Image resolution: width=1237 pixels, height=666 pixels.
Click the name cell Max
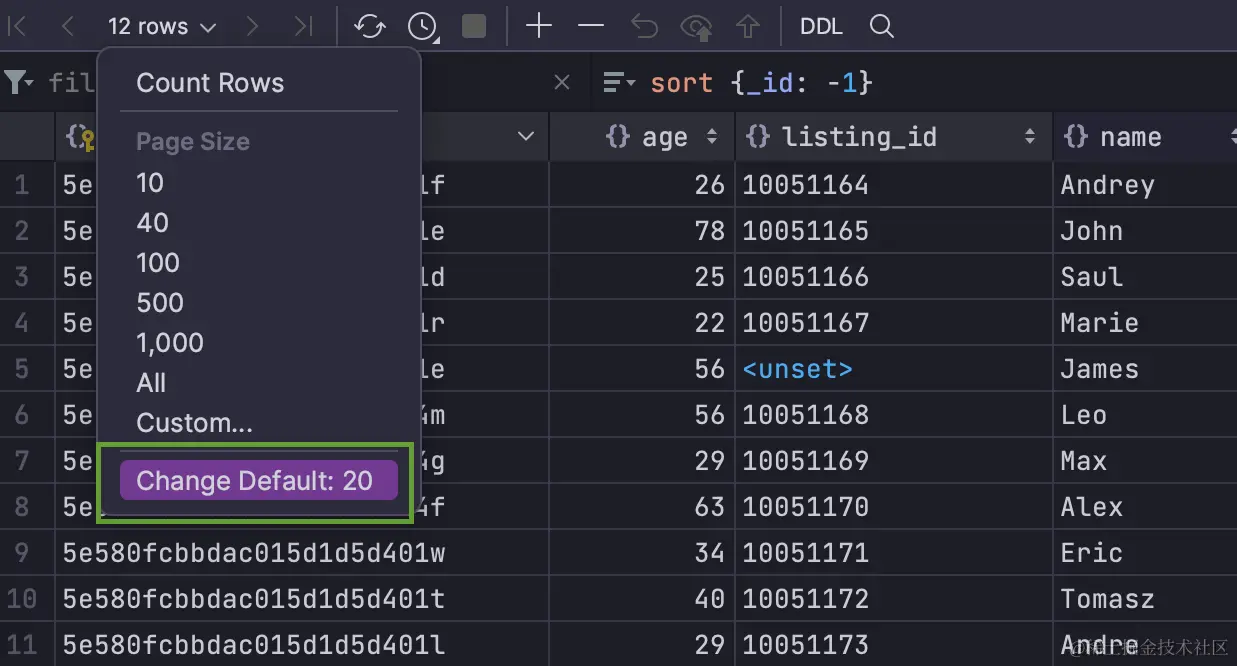pos(1145,461)
